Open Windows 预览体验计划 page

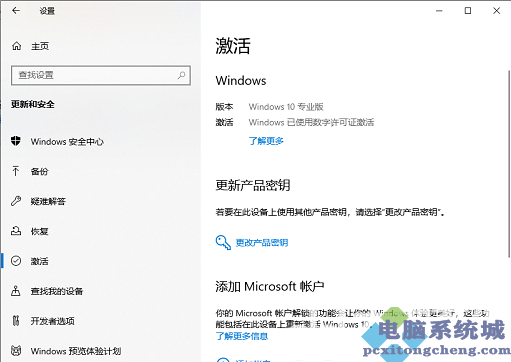pyautogui.click(x=76, y=351)
